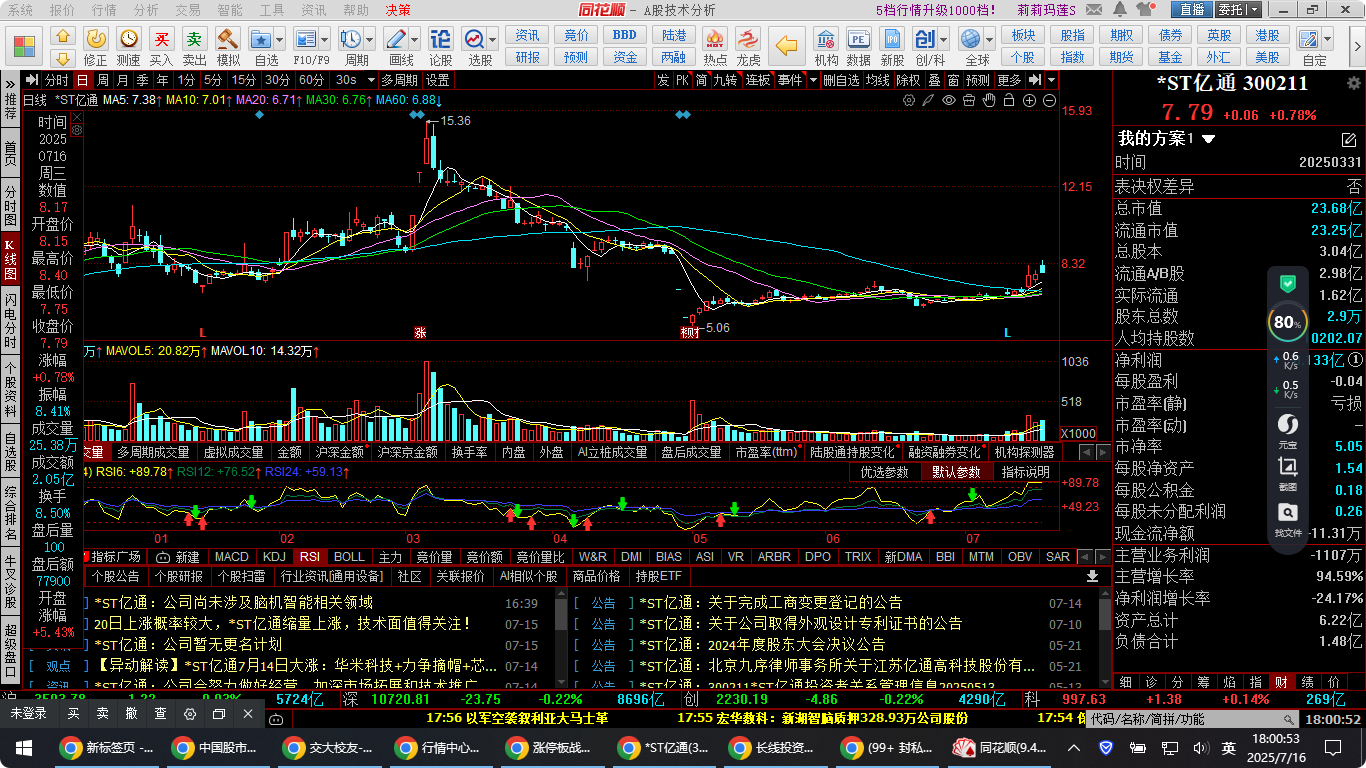1366x768 pixels.
Task: Click the yellow down arrow toolbar icon
Action: tap(63, 58)
